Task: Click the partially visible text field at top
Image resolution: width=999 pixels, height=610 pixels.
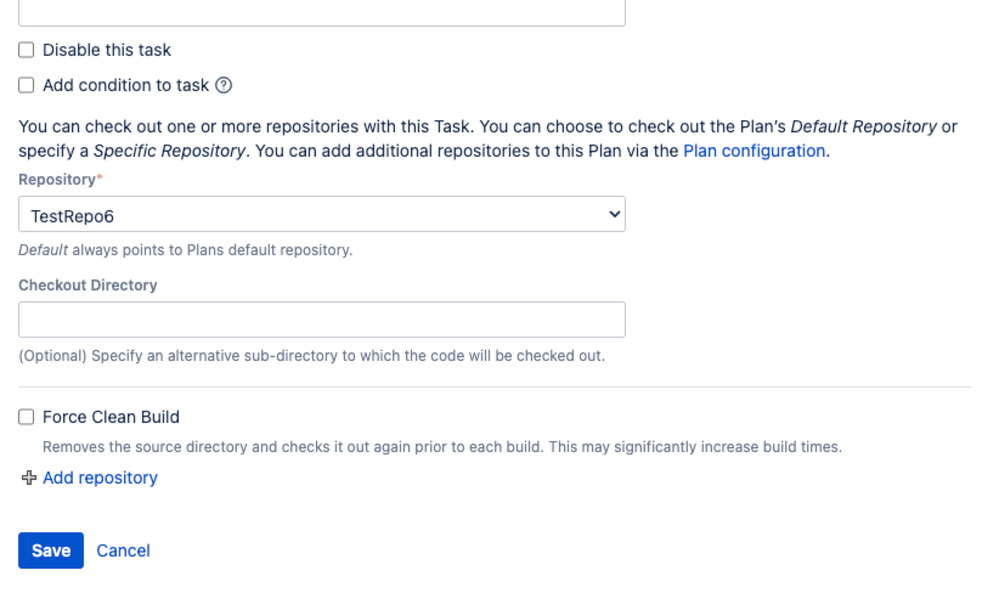Action: point(322,13)
